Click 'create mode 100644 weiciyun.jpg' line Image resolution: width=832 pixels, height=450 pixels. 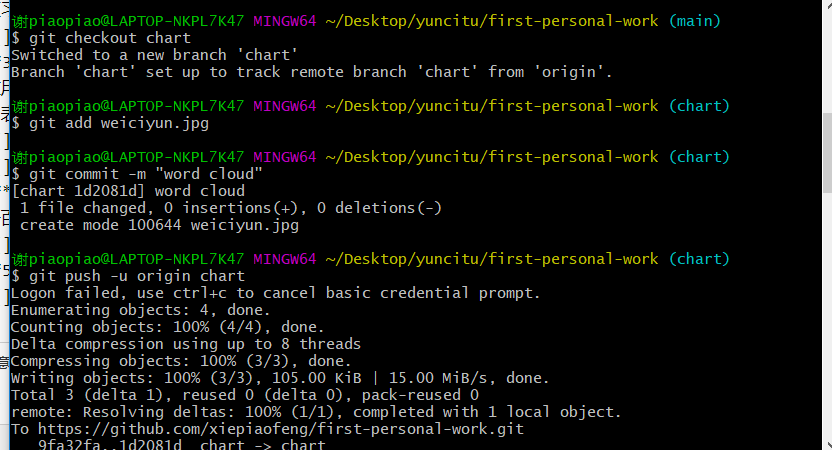pyautogui.click(x=159, y=225)
